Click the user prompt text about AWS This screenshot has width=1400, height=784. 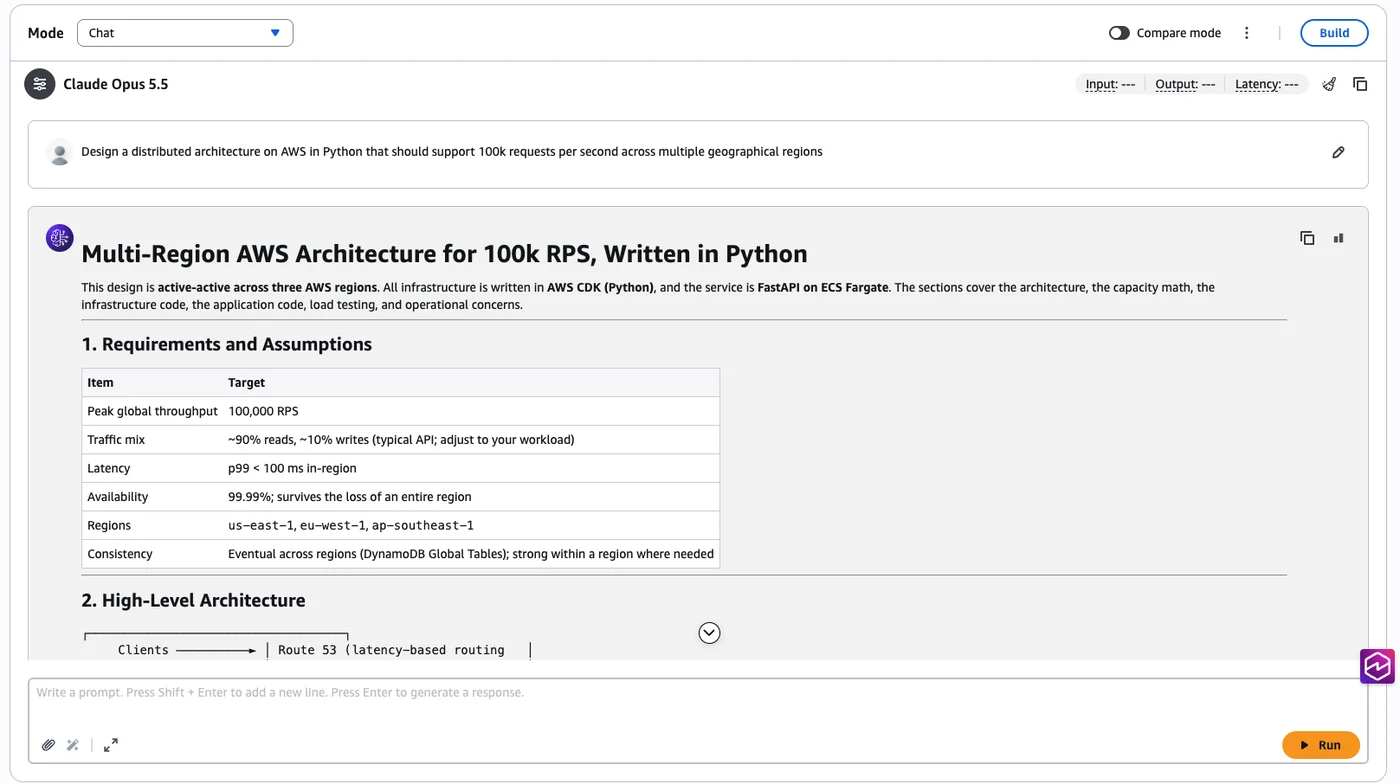point(452,152)
